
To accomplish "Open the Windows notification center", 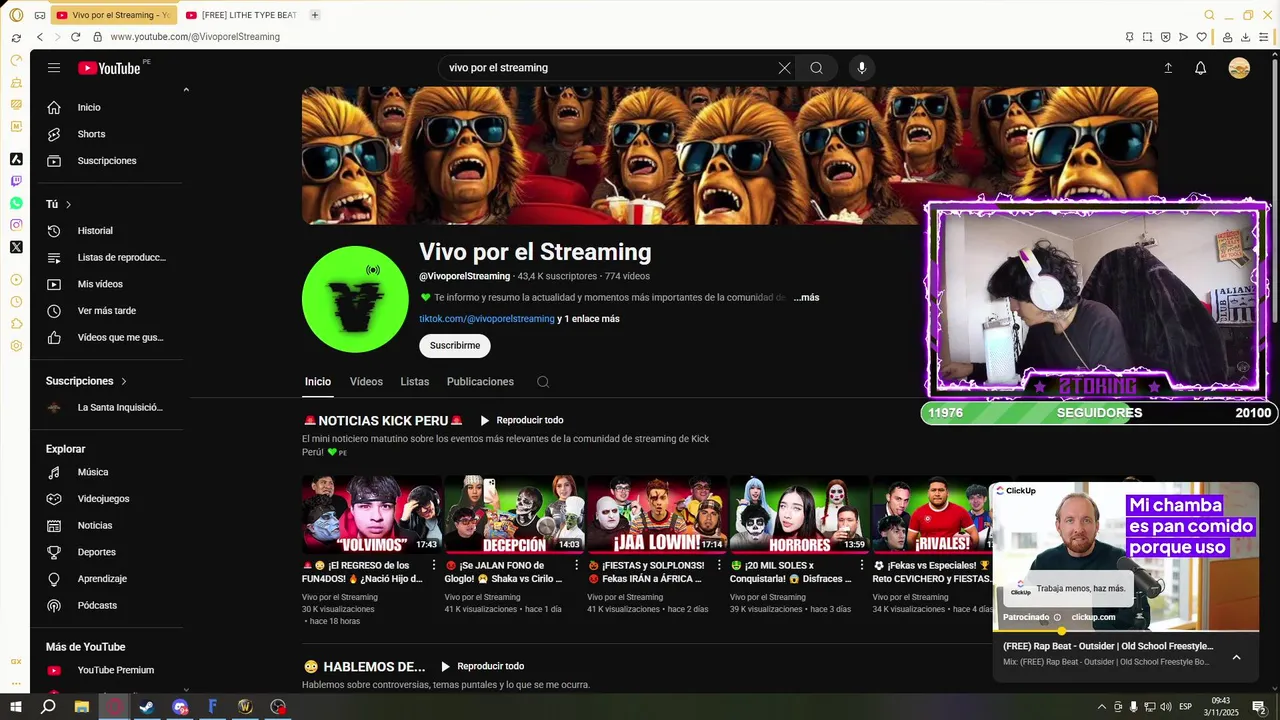I will pos(1259,706).
